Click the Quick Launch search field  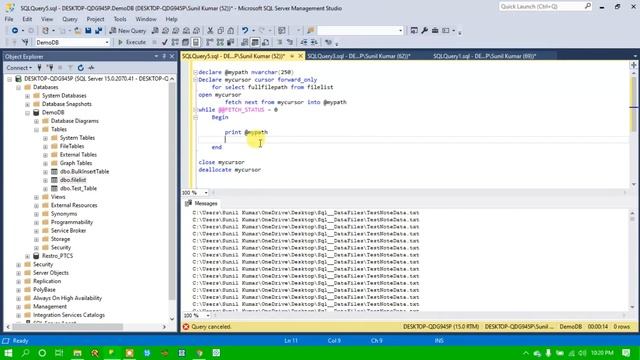tap(545, 7)
